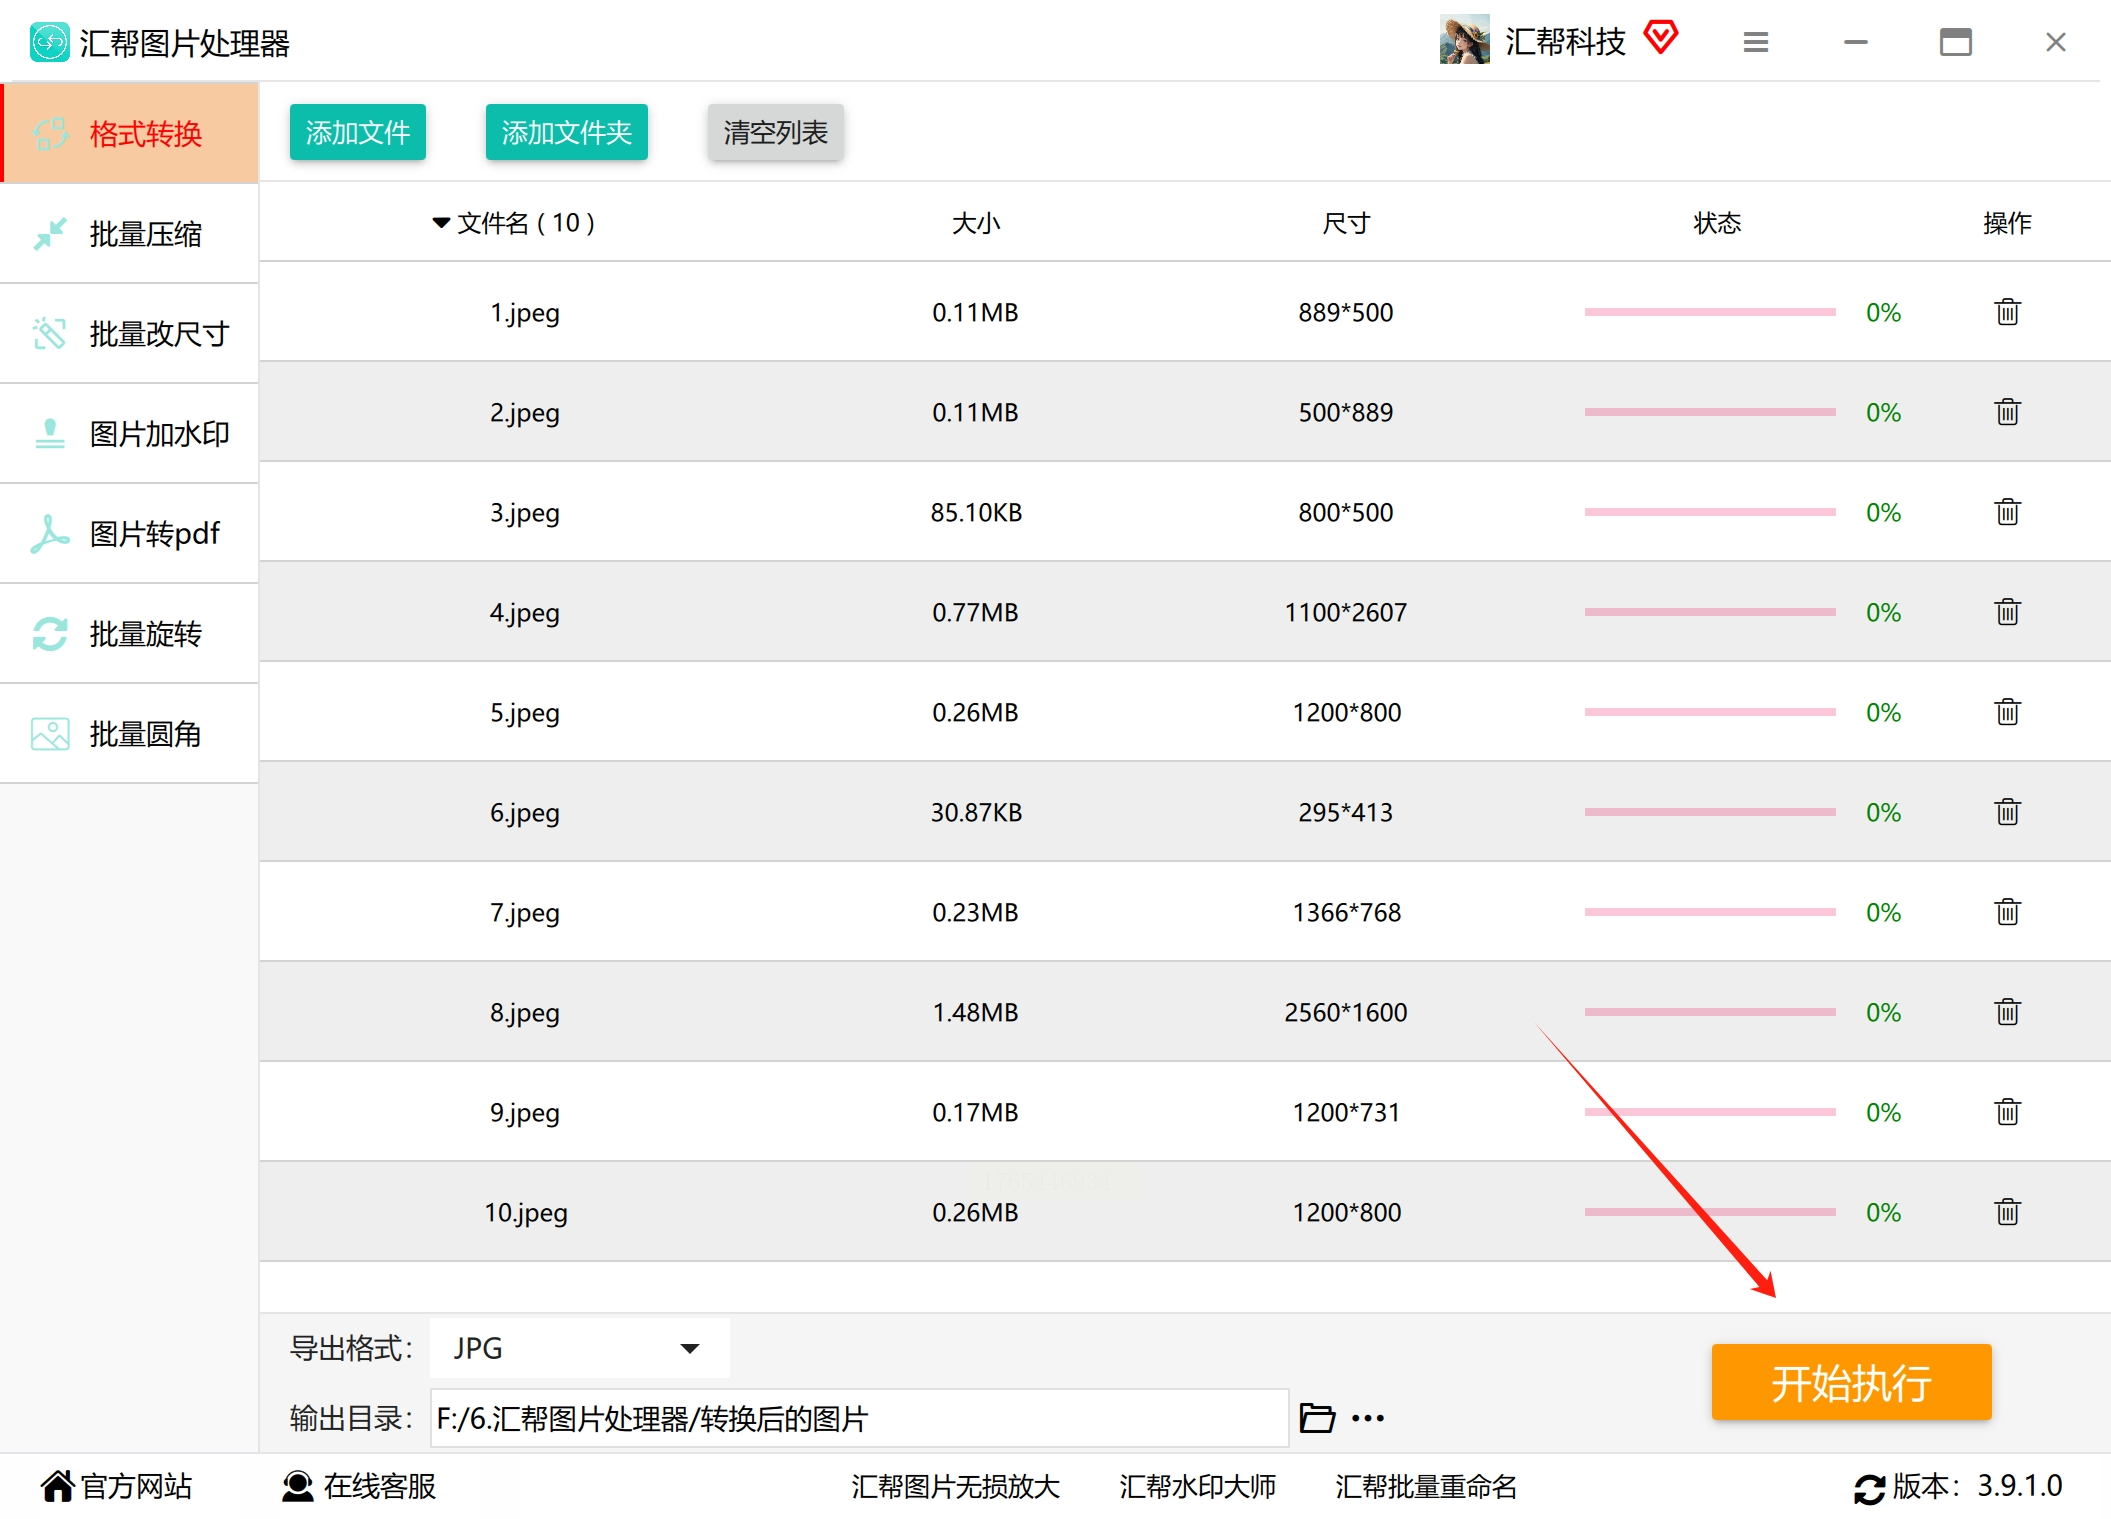This screenshot has height=1519, width=2111.
Task: Click the red VIP diamond icon
Action: tap(1661, 38)
